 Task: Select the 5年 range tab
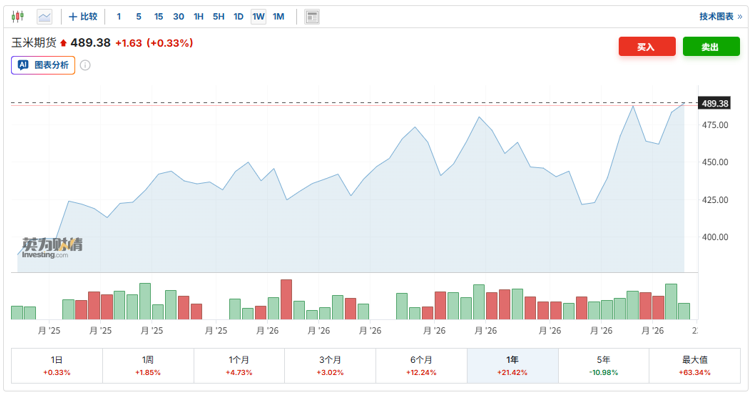(604, 366)
